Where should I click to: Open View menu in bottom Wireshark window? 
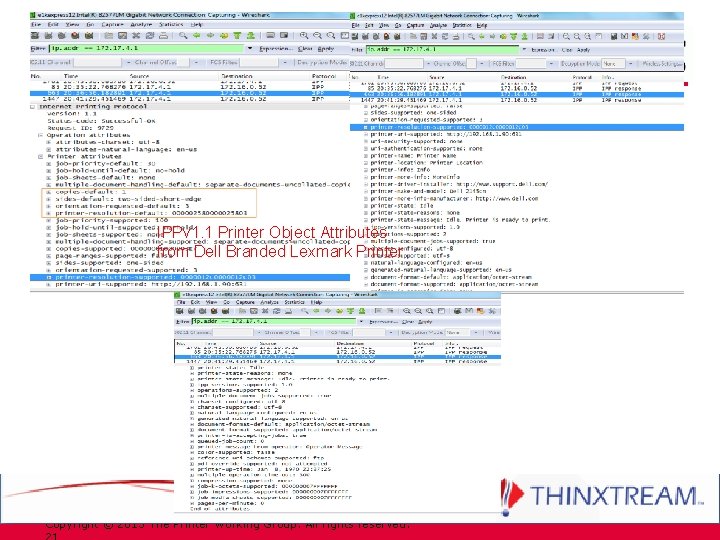[x=212, y=302]
